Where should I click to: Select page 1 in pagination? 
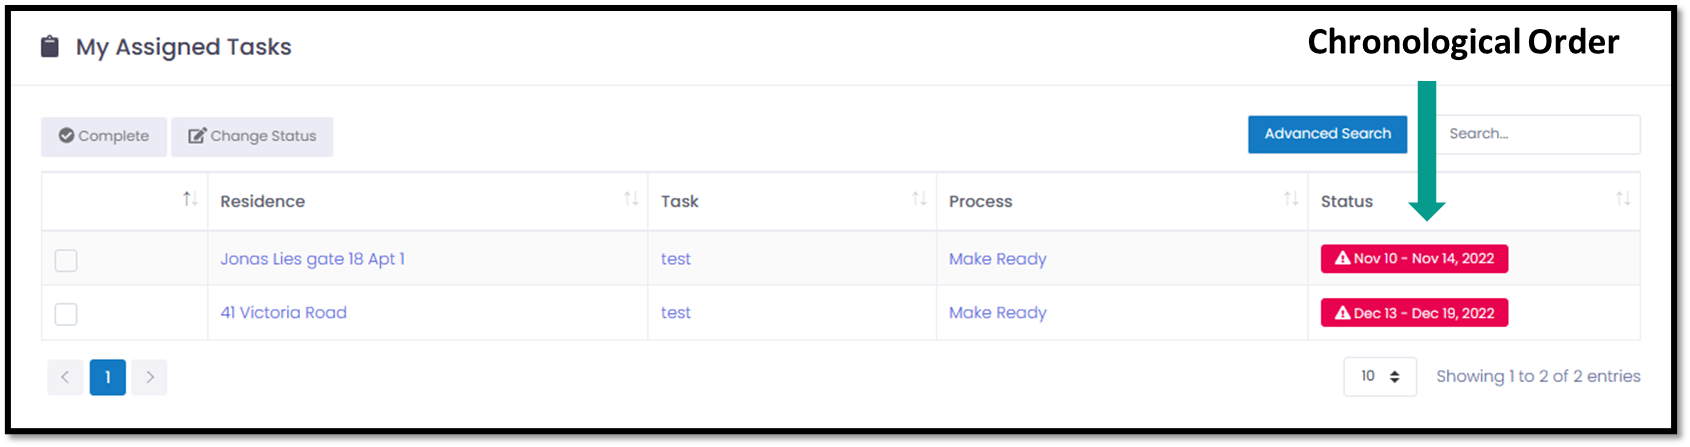pos(107,377)
